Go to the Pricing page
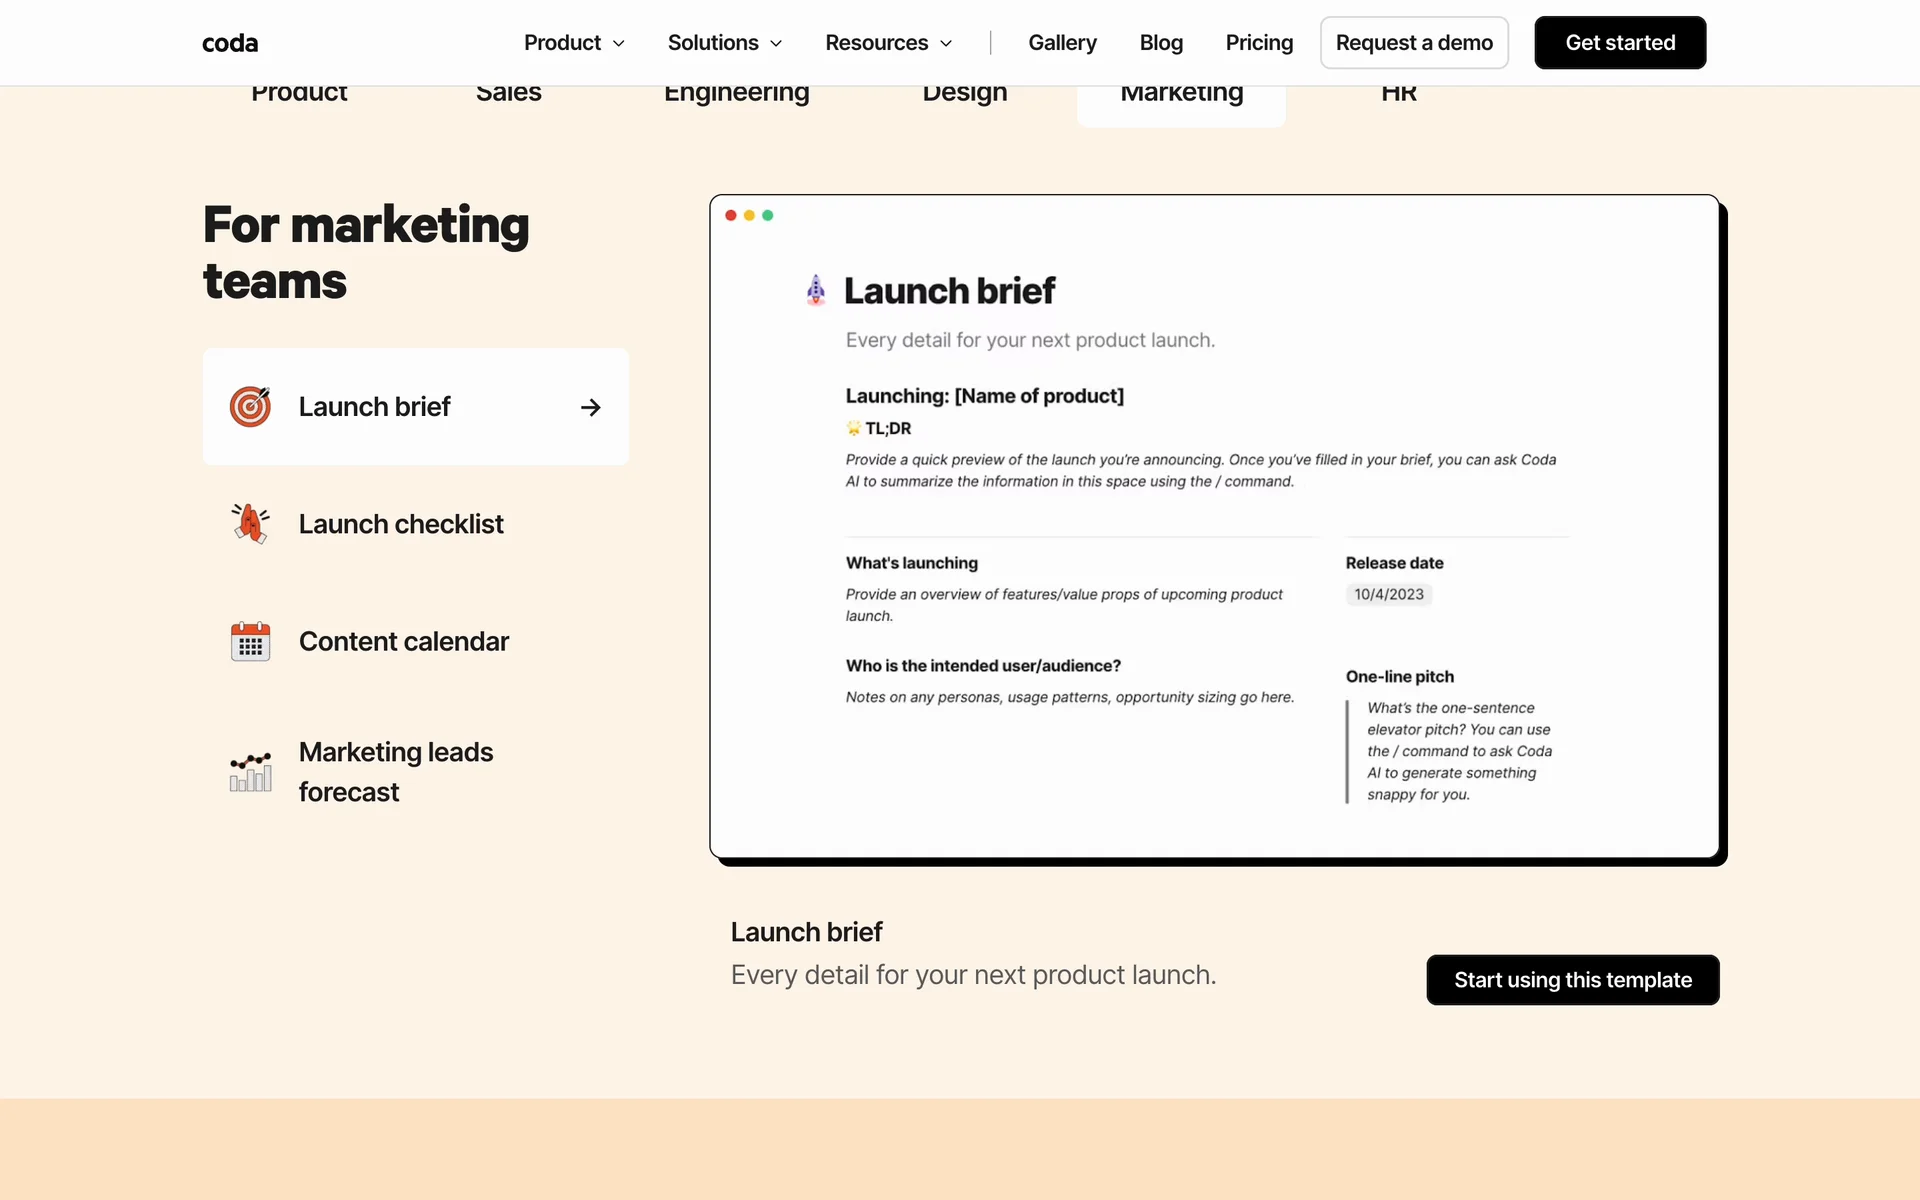1920x1200 pixels. [1259, 43]
